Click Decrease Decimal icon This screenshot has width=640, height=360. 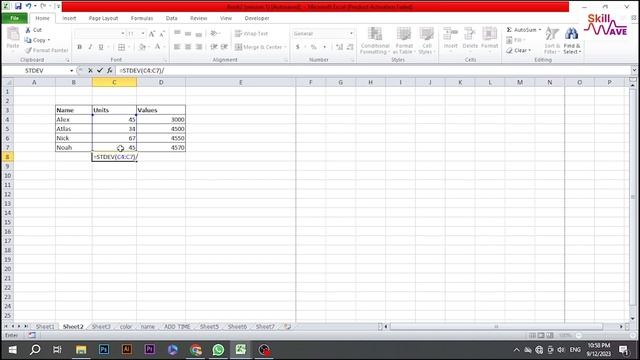(x=350, y=47)
